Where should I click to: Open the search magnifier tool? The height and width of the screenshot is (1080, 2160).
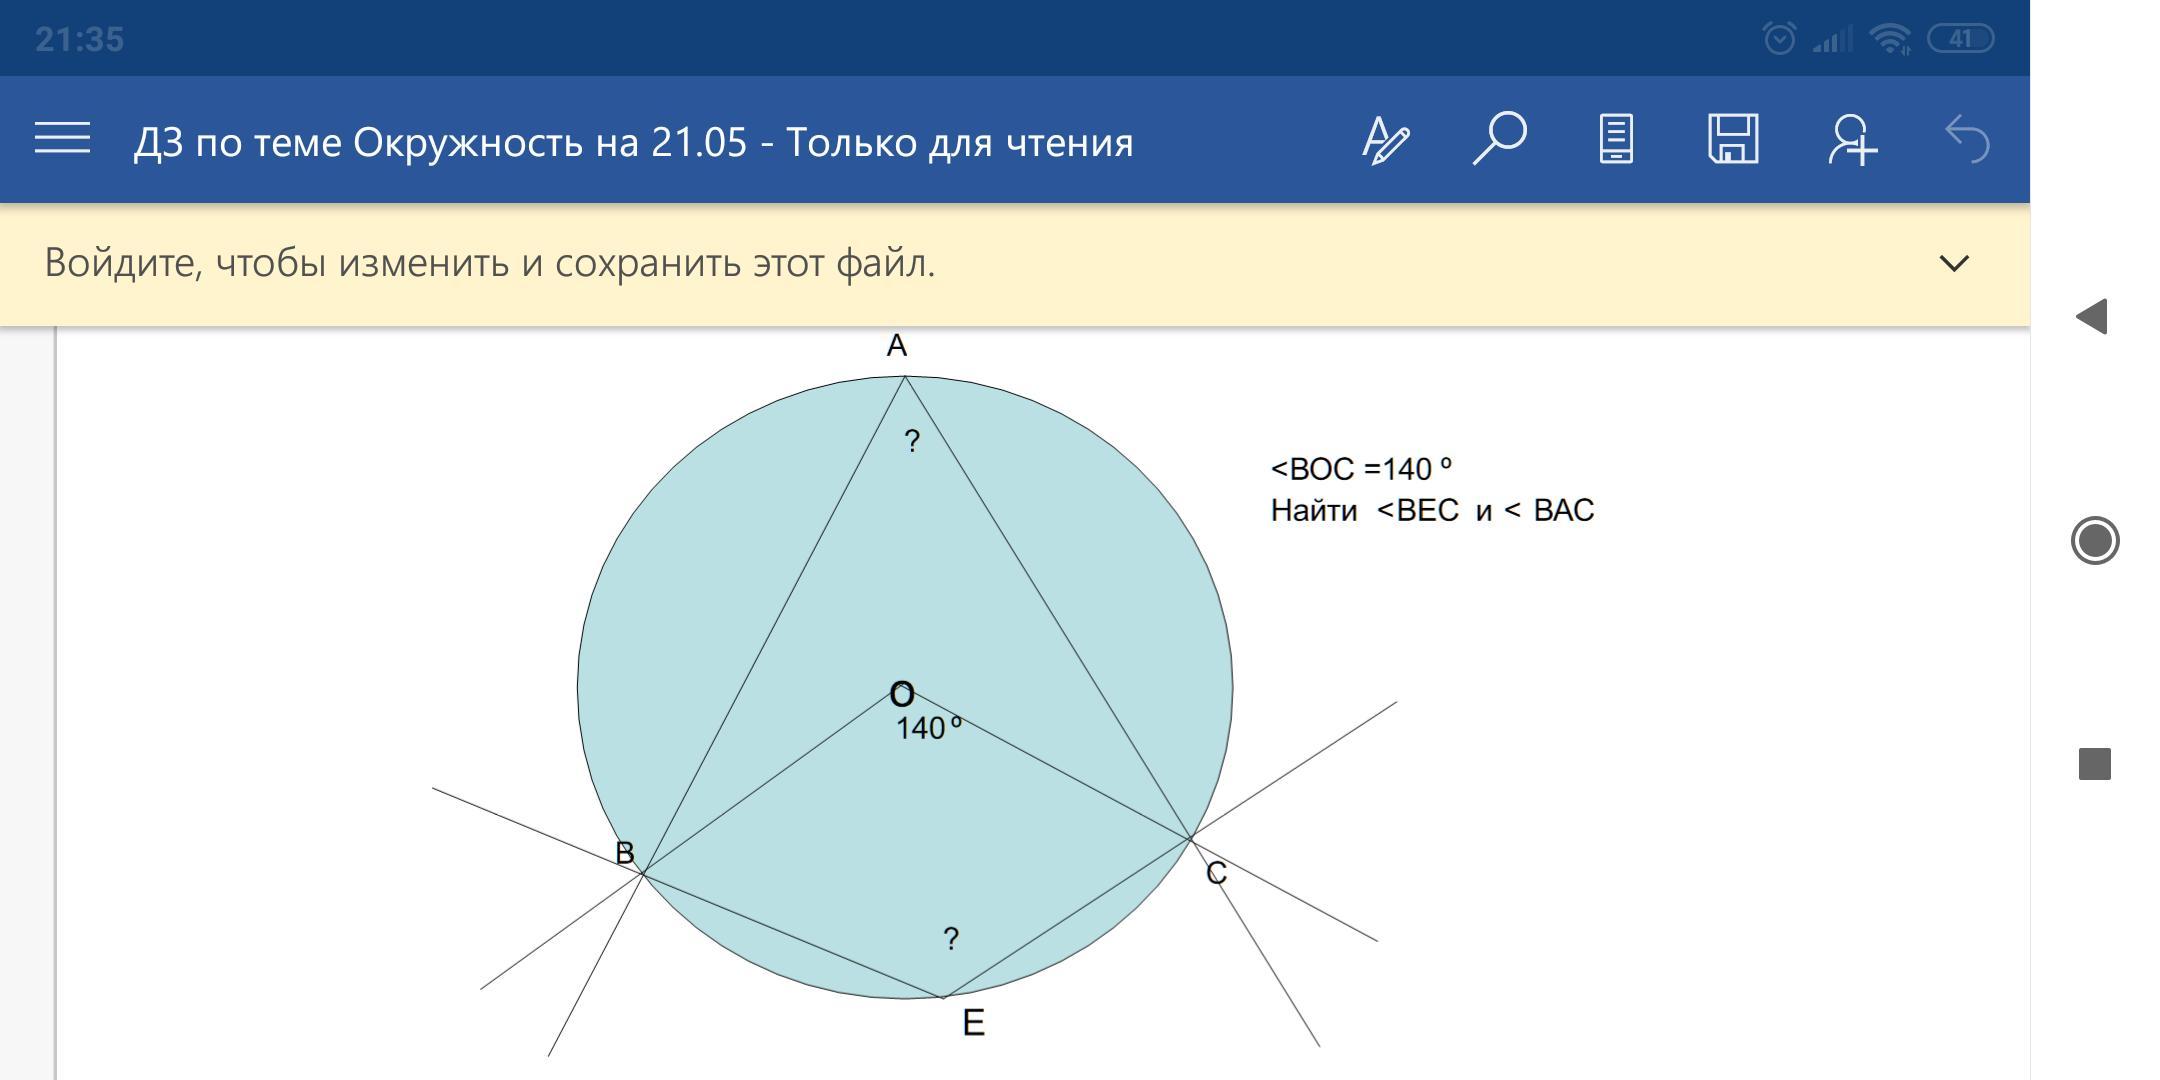[x=1500, y=138]
